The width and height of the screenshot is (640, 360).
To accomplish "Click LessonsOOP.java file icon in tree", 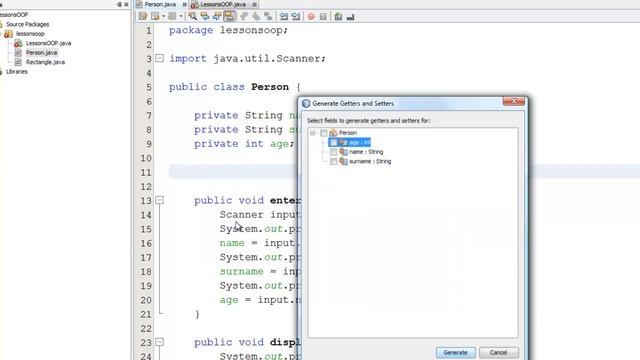I will [18, 43].
